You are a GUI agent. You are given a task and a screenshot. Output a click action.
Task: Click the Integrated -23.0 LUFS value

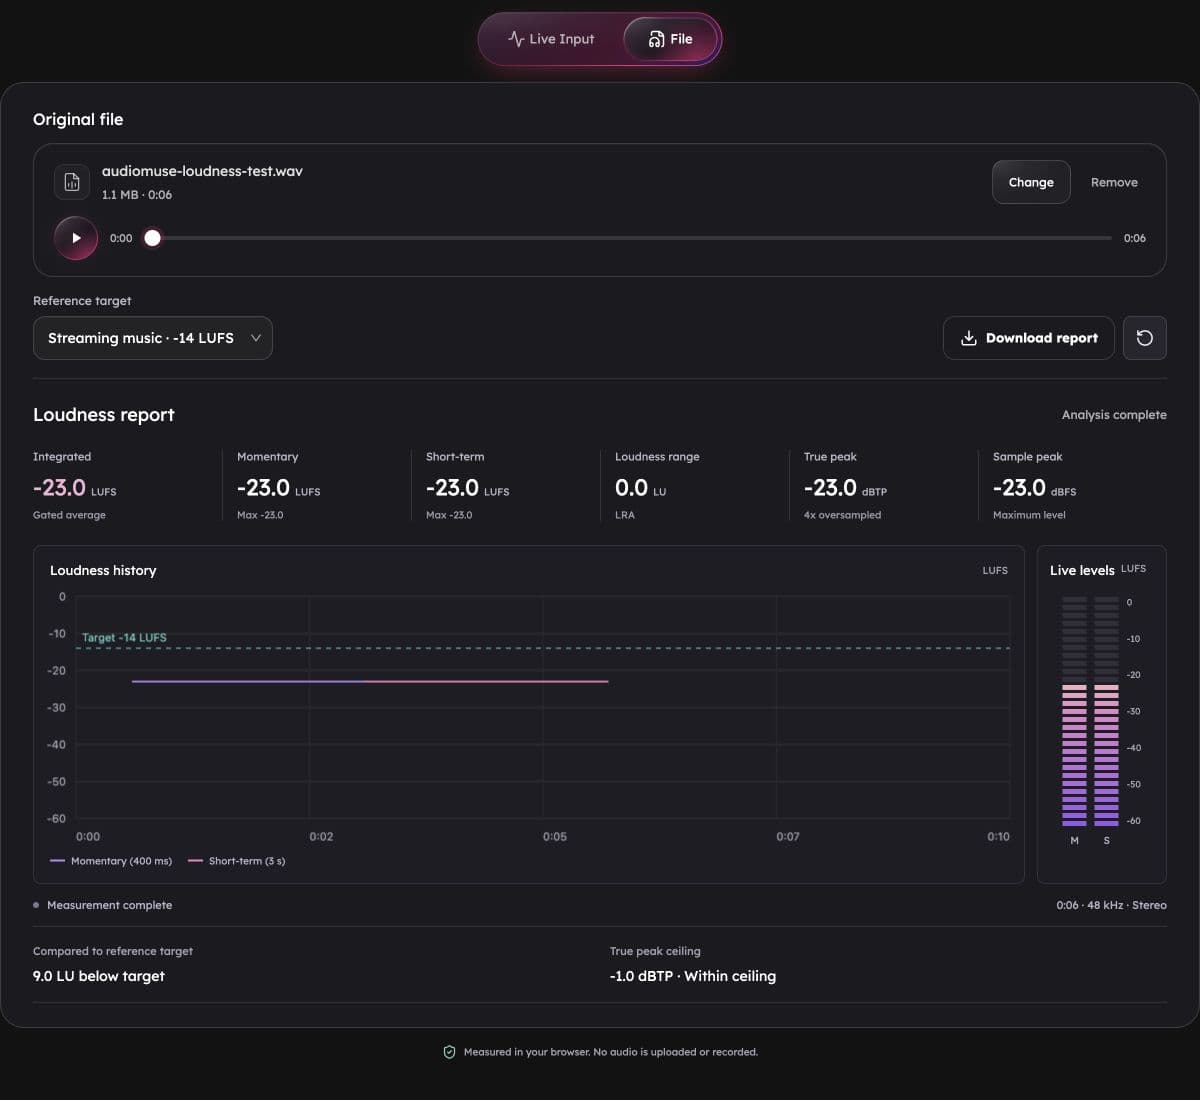75,488
